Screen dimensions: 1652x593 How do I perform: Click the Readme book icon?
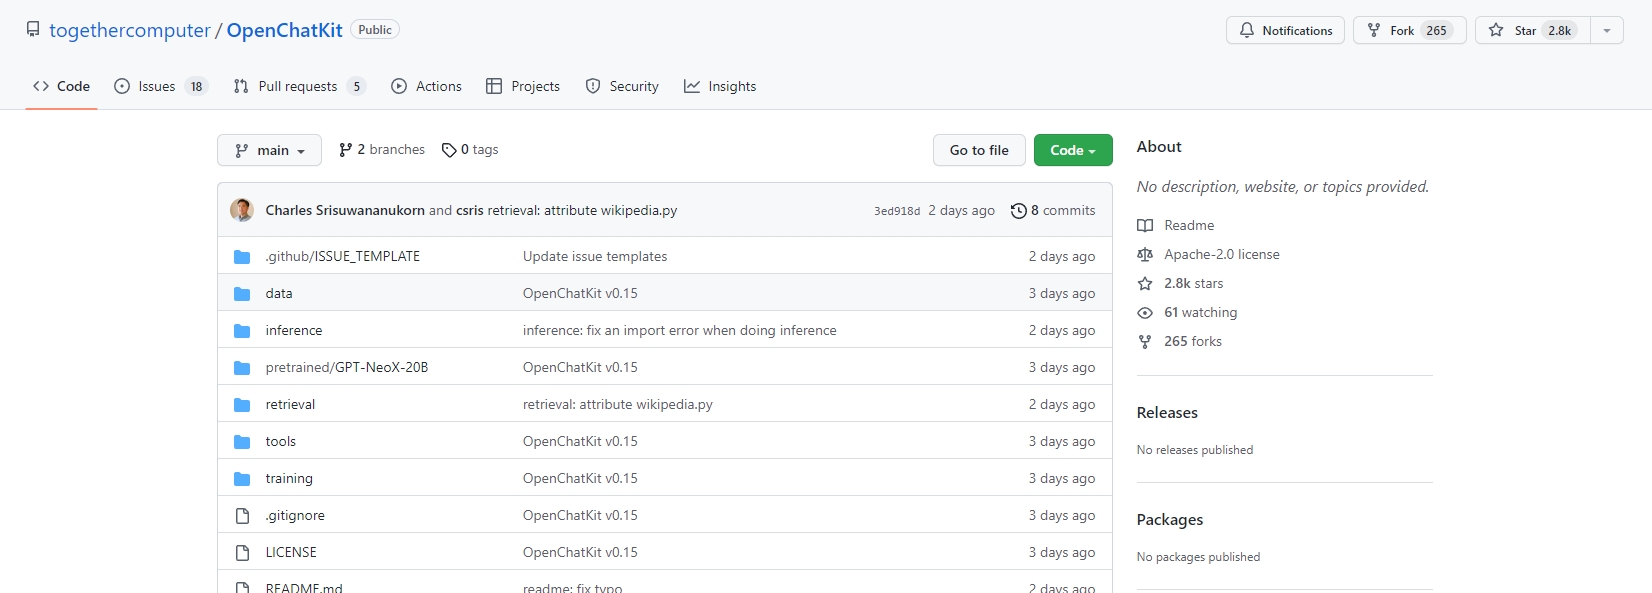[x=1145, y=226]
